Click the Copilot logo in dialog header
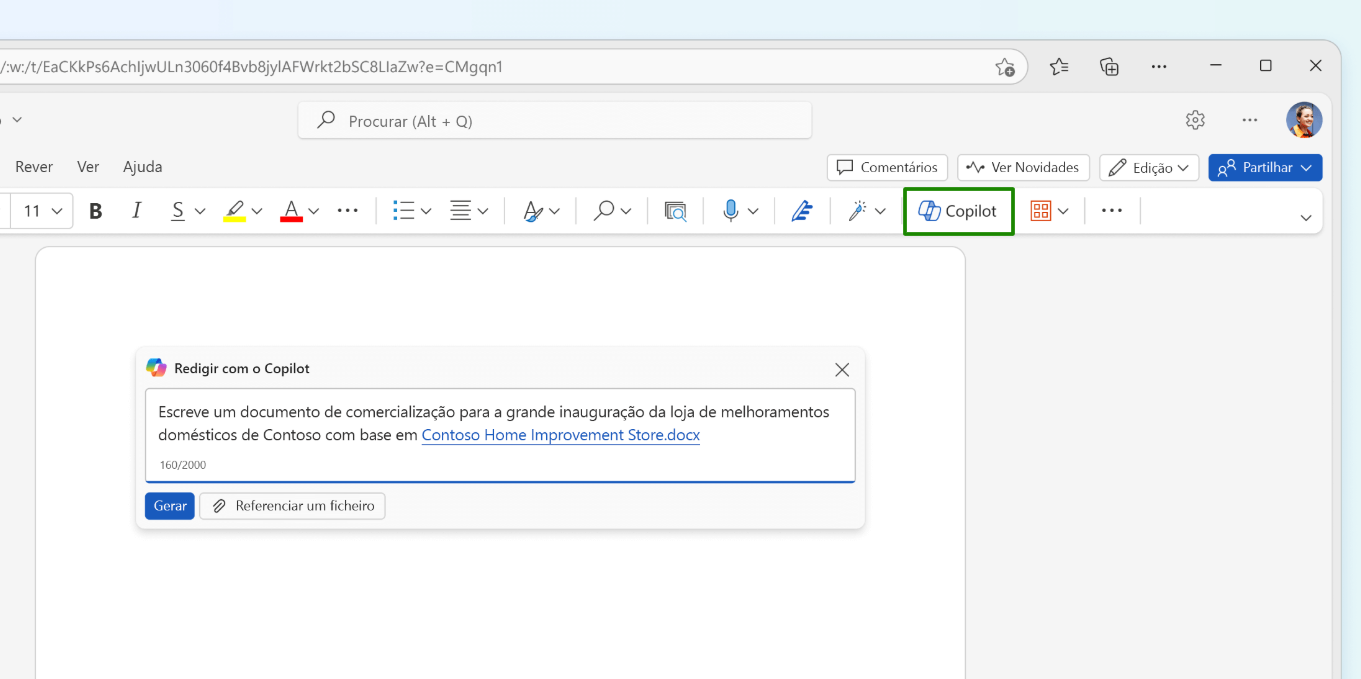Screen dimensions: 1361x679 156,368
